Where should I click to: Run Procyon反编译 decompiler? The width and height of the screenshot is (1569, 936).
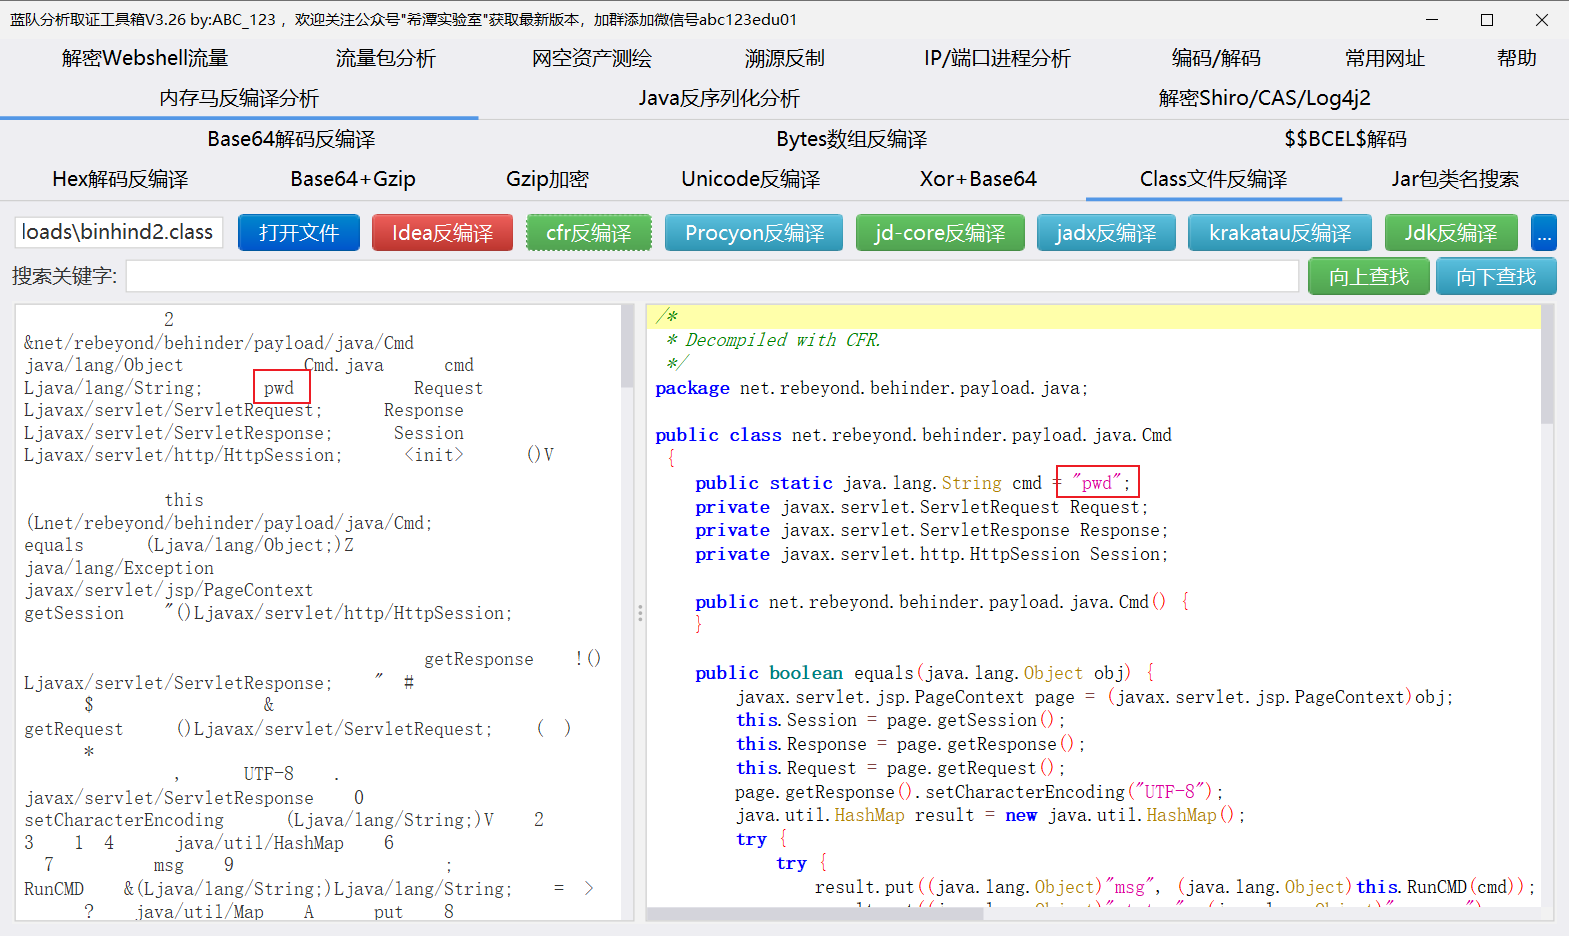click(x=754, y=233)
